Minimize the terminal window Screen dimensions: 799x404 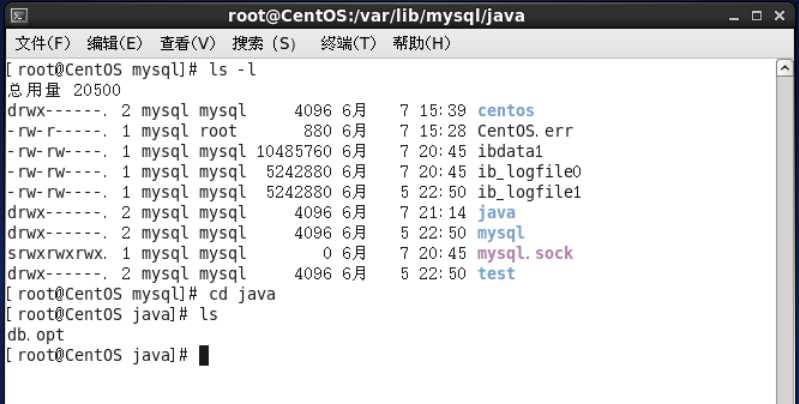click(x=734, y=17)
